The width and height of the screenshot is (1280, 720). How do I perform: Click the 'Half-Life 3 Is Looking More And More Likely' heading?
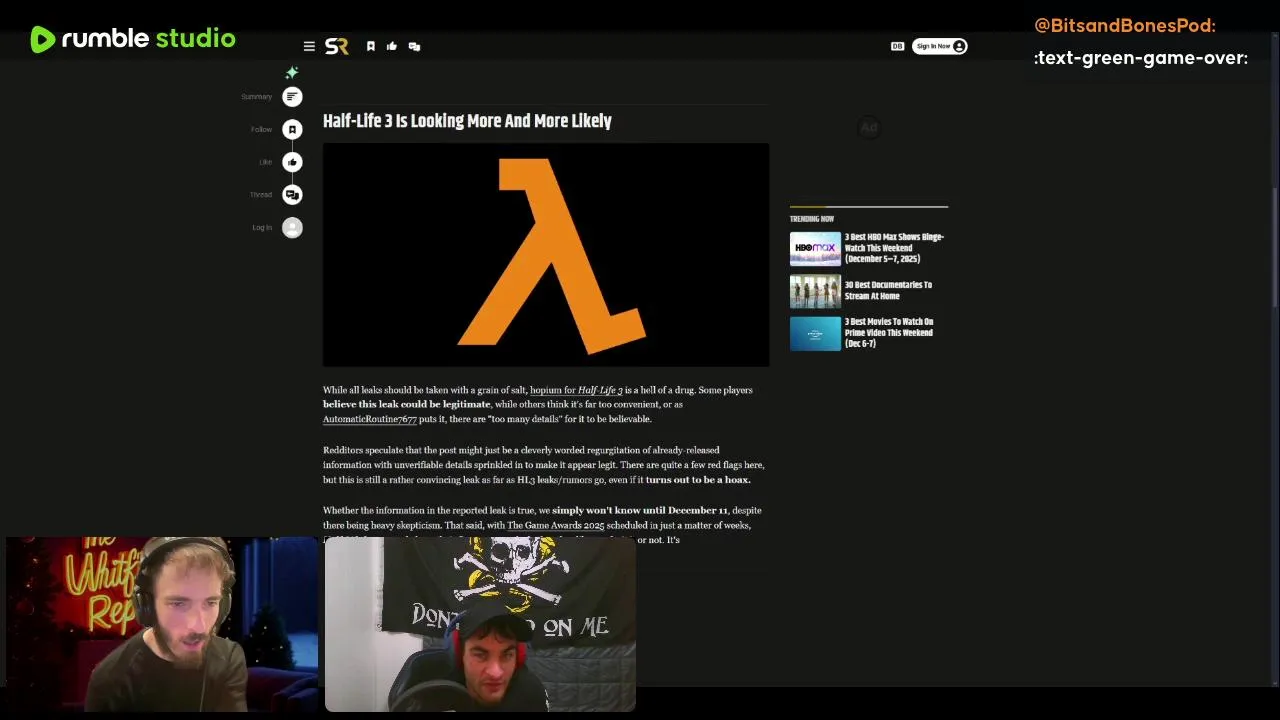click(x=467, y=121)
